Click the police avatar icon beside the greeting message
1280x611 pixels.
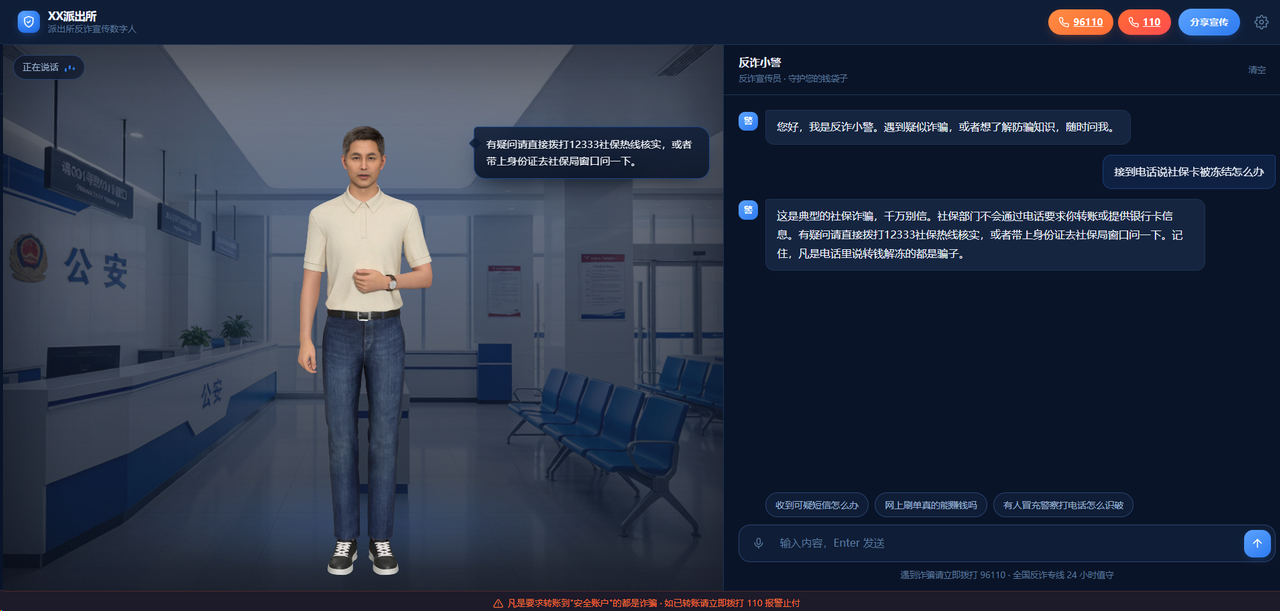(x=748, y=121)
